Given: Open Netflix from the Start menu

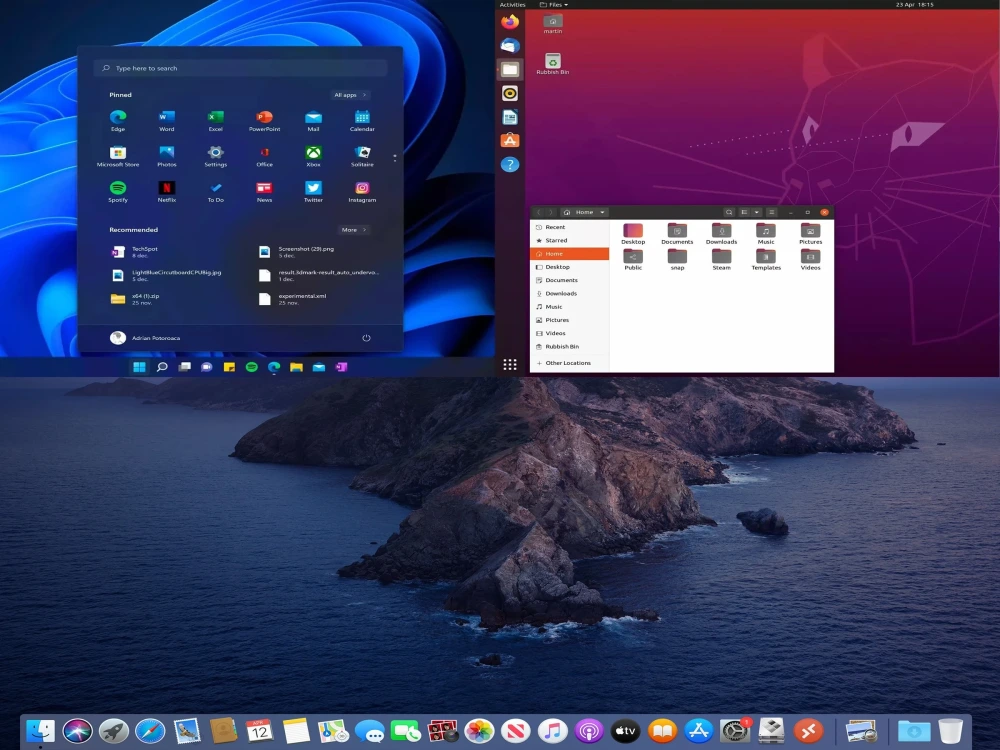Looking at the screenshot, I should [x=166, y=191].
